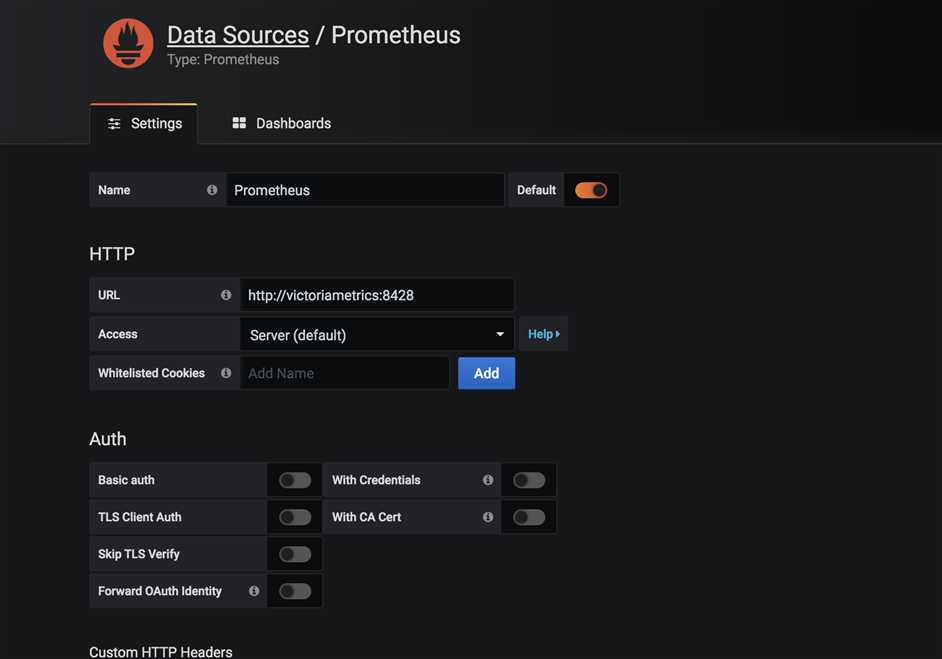The image size is (942, 659).
Task: Click the HTTP section heading
Action: (112, 254)
